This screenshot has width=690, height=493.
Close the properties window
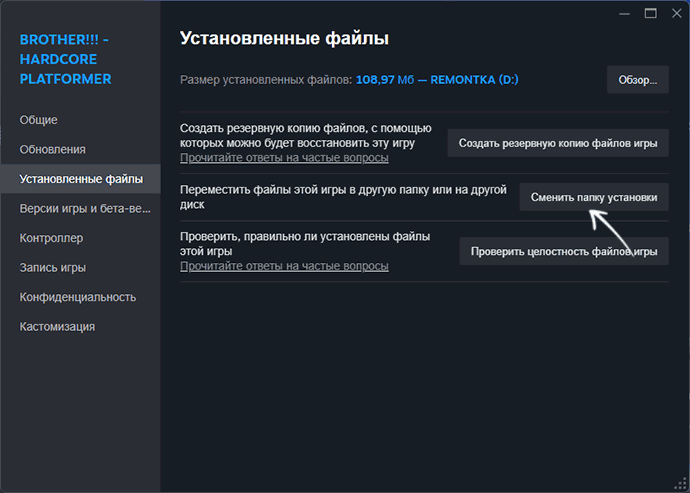[x=677, y=14]
